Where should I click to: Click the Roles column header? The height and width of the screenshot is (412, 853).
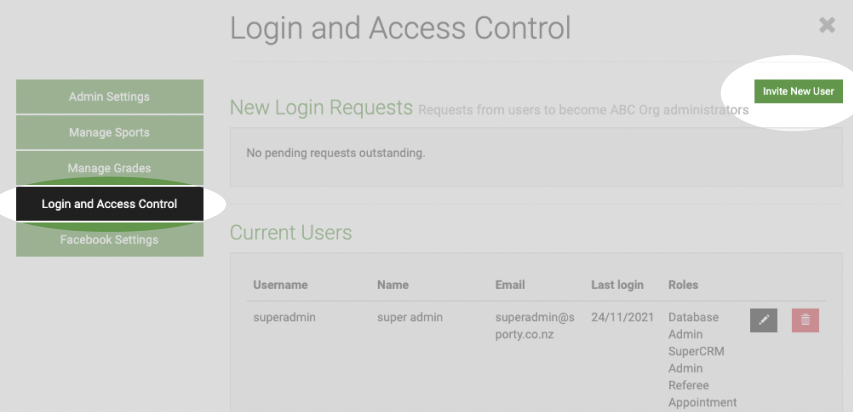[683, 285]
